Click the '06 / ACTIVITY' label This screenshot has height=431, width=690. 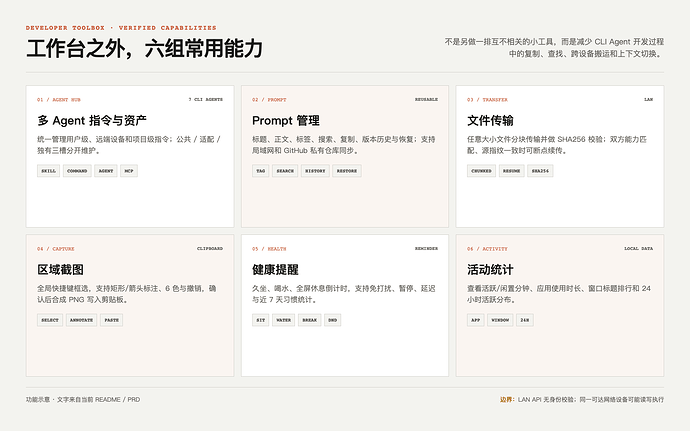487,249
